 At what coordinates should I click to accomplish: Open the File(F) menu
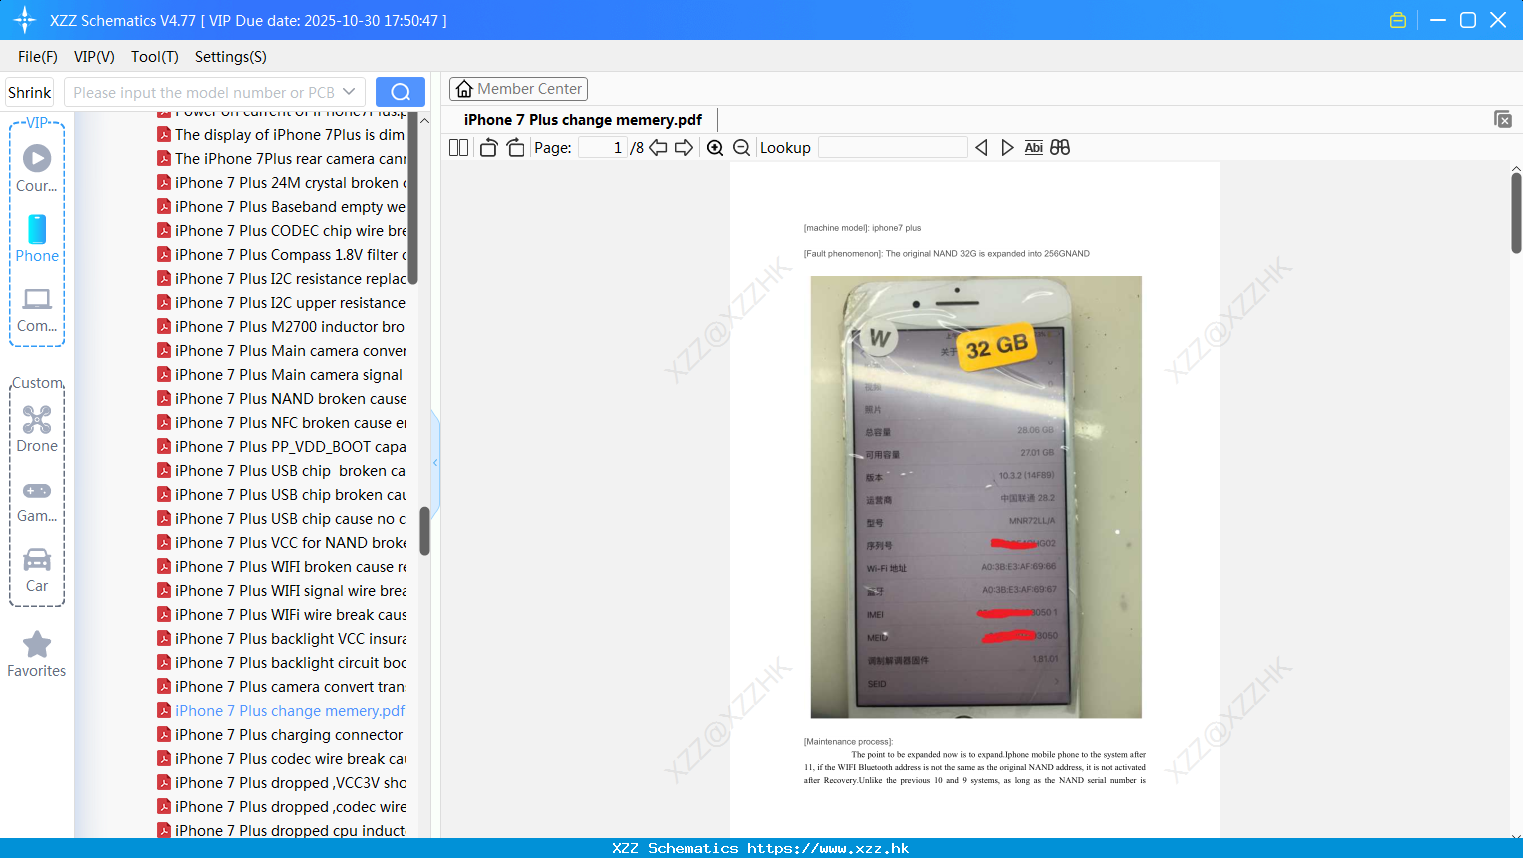tap(38, 57)
